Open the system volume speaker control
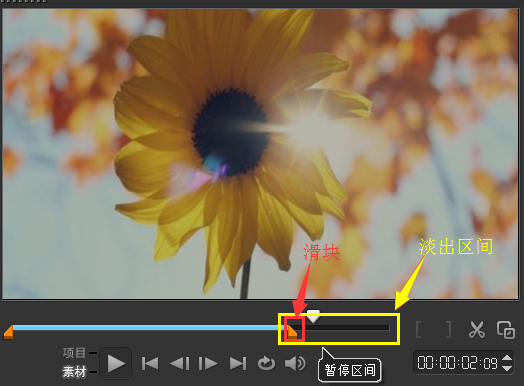Image resolution: width=524 pixels, height=386 pixels. click(295, 364)
